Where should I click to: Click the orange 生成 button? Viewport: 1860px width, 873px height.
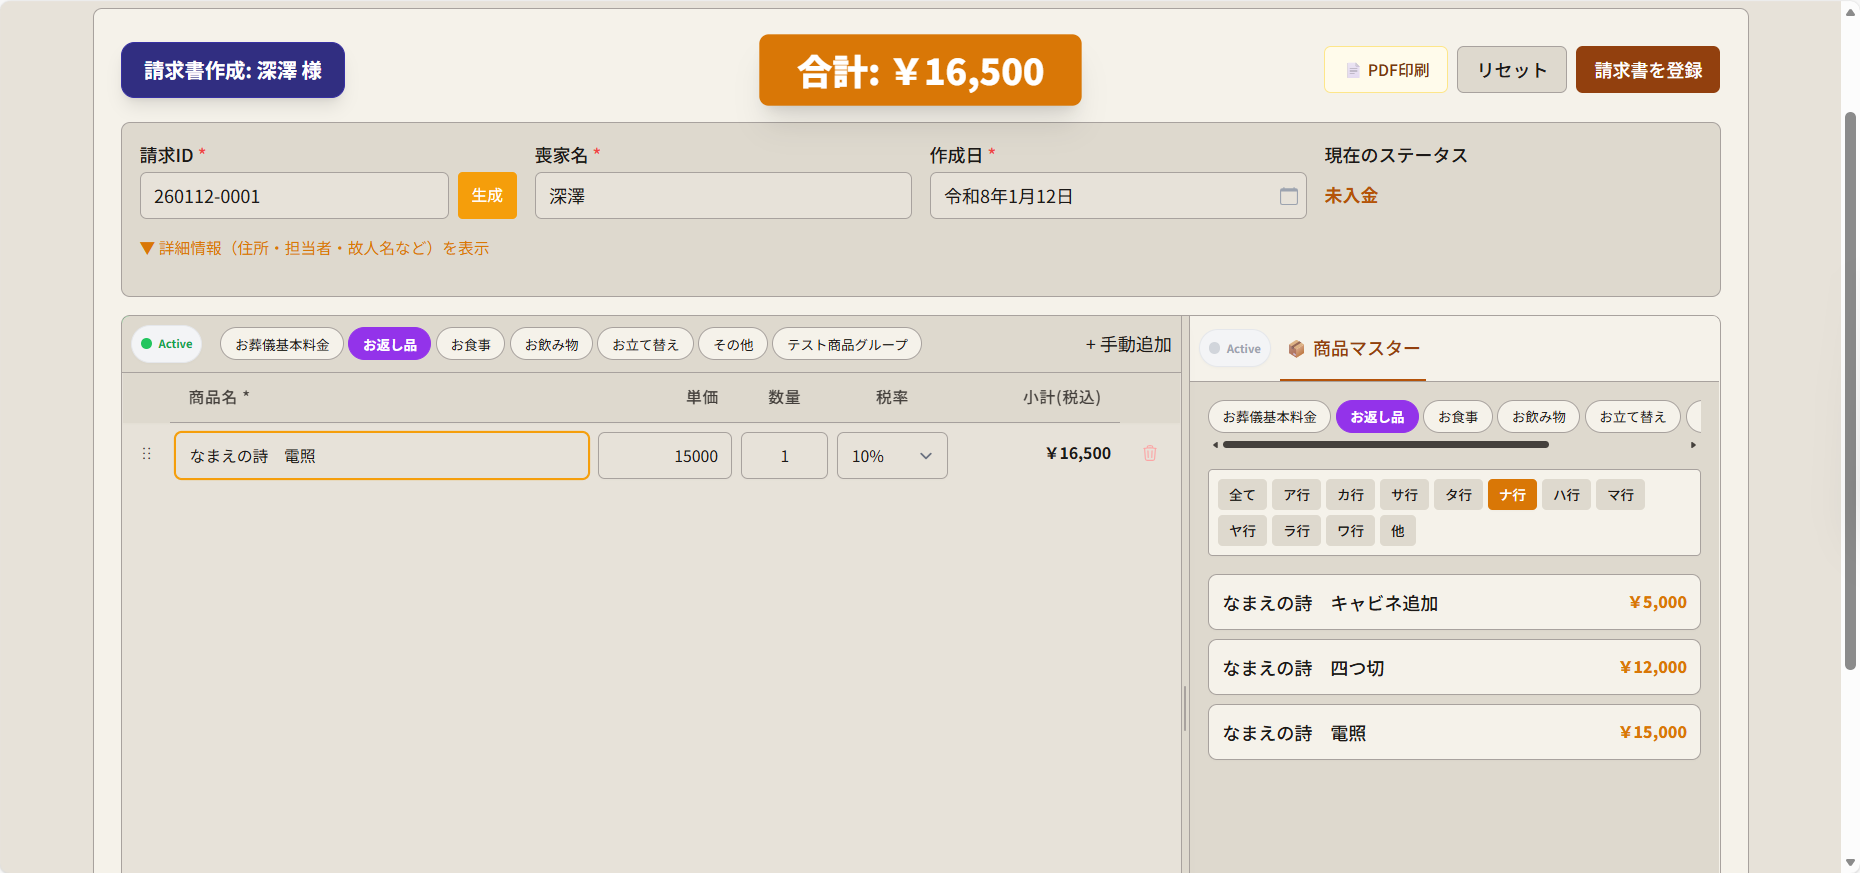click(487, 196)
